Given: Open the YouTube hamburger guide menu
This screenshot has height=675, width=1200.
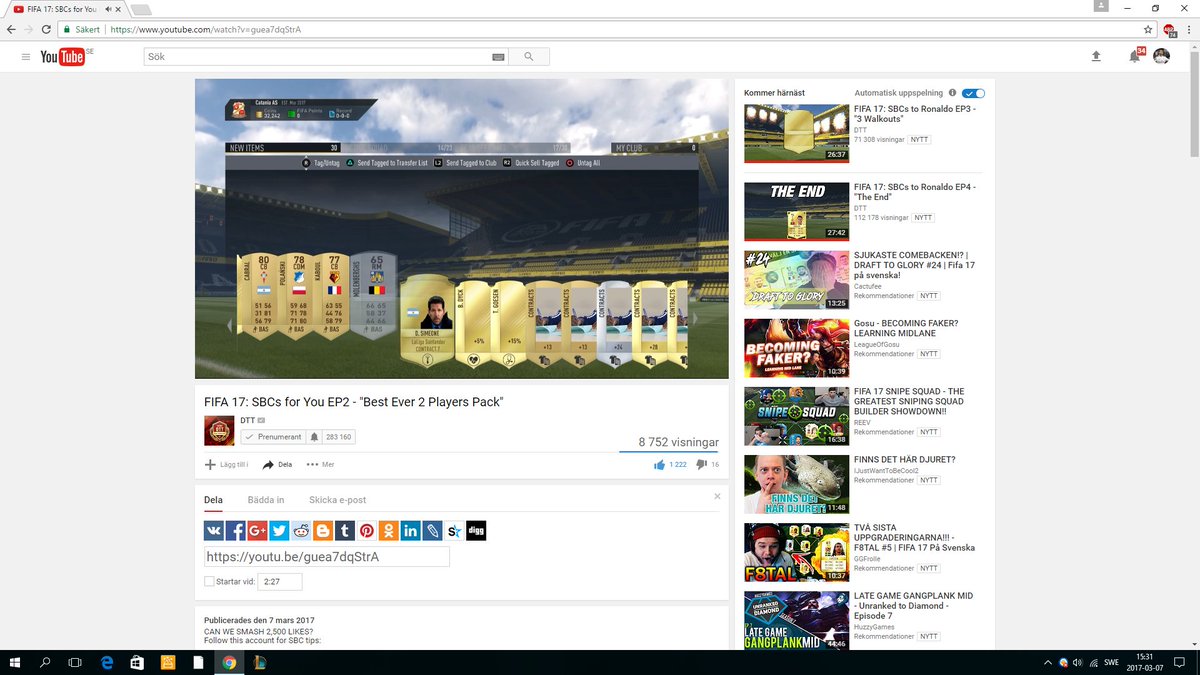Looking at the screenshot, I should click(25, 57).
